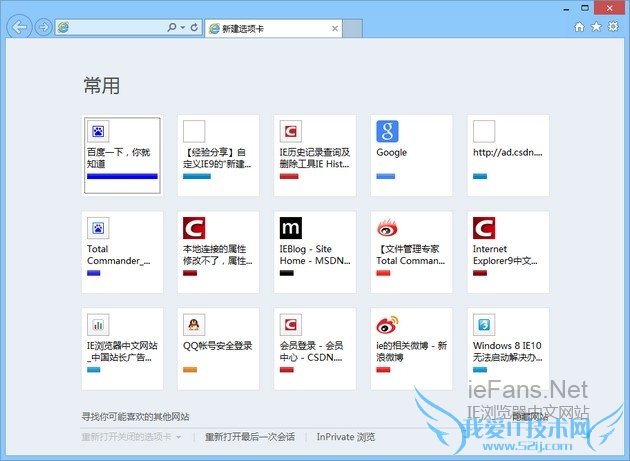Viewport: 630px width, 461px height.
Task: Start InPrivate 浏览
Action: point(346,437)
